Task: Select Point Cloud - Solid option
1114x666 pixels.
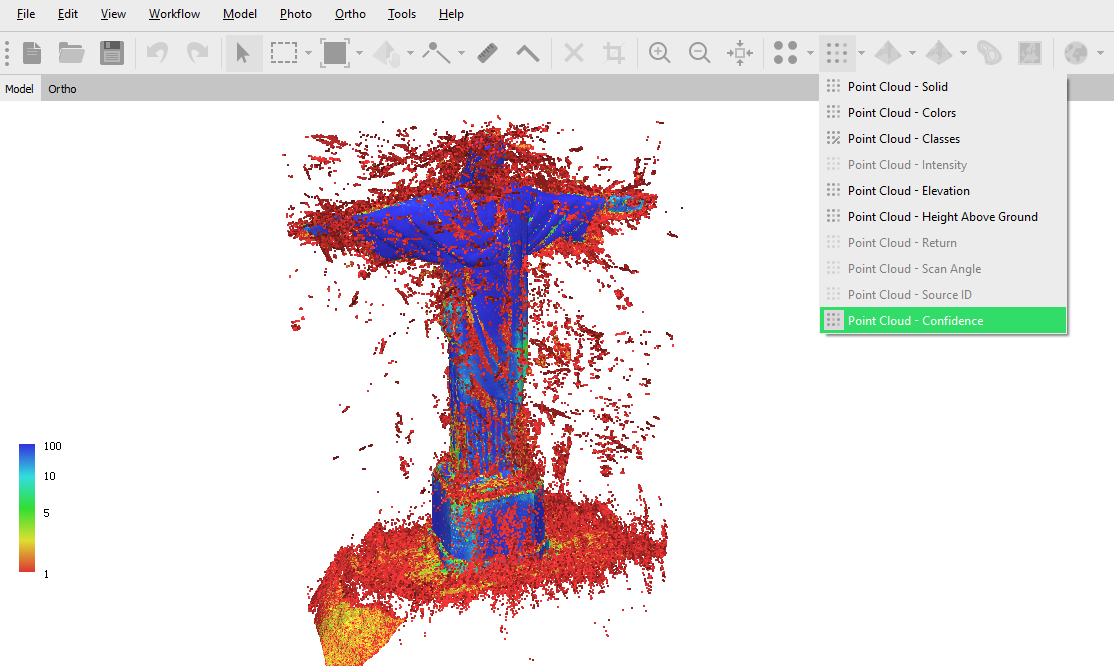Action: point(897,87)
